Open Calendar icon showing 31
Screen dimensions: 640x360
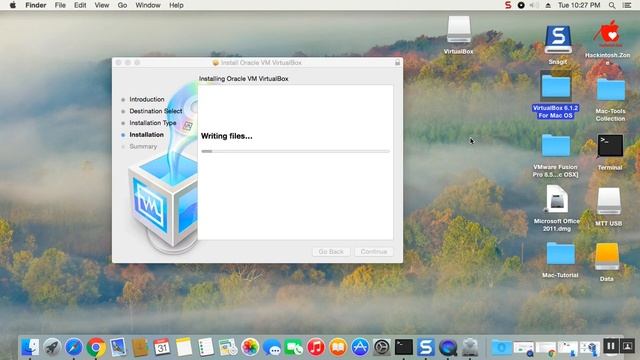pos(162,347)
